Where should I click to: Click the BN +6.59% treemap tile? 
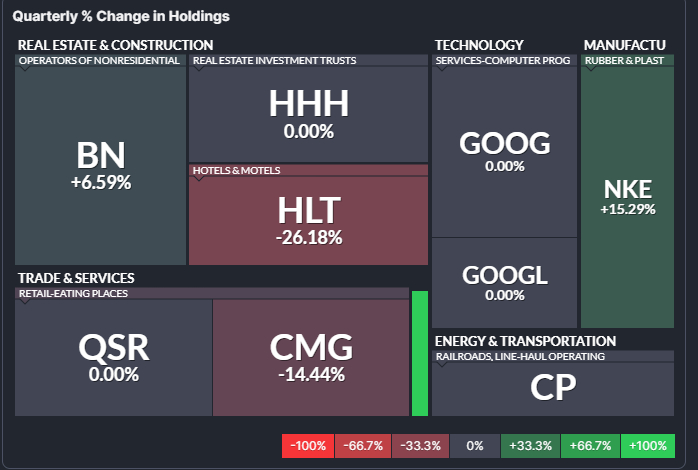101,165
